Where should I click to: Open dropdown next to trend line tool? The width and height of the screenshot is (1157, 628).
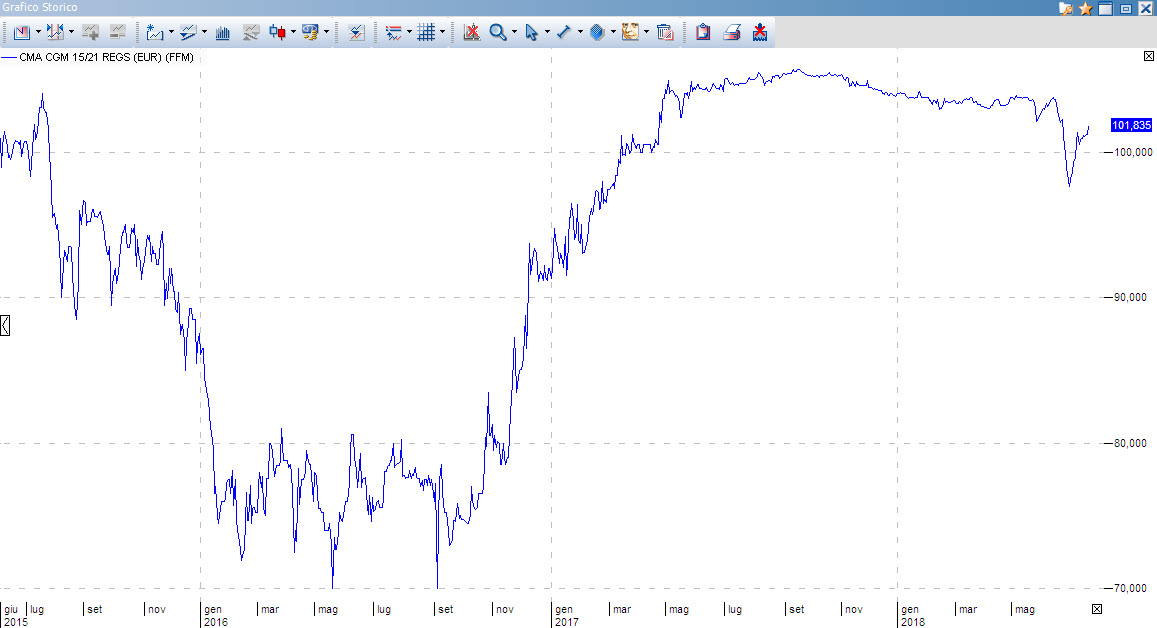tap(580, 32)
